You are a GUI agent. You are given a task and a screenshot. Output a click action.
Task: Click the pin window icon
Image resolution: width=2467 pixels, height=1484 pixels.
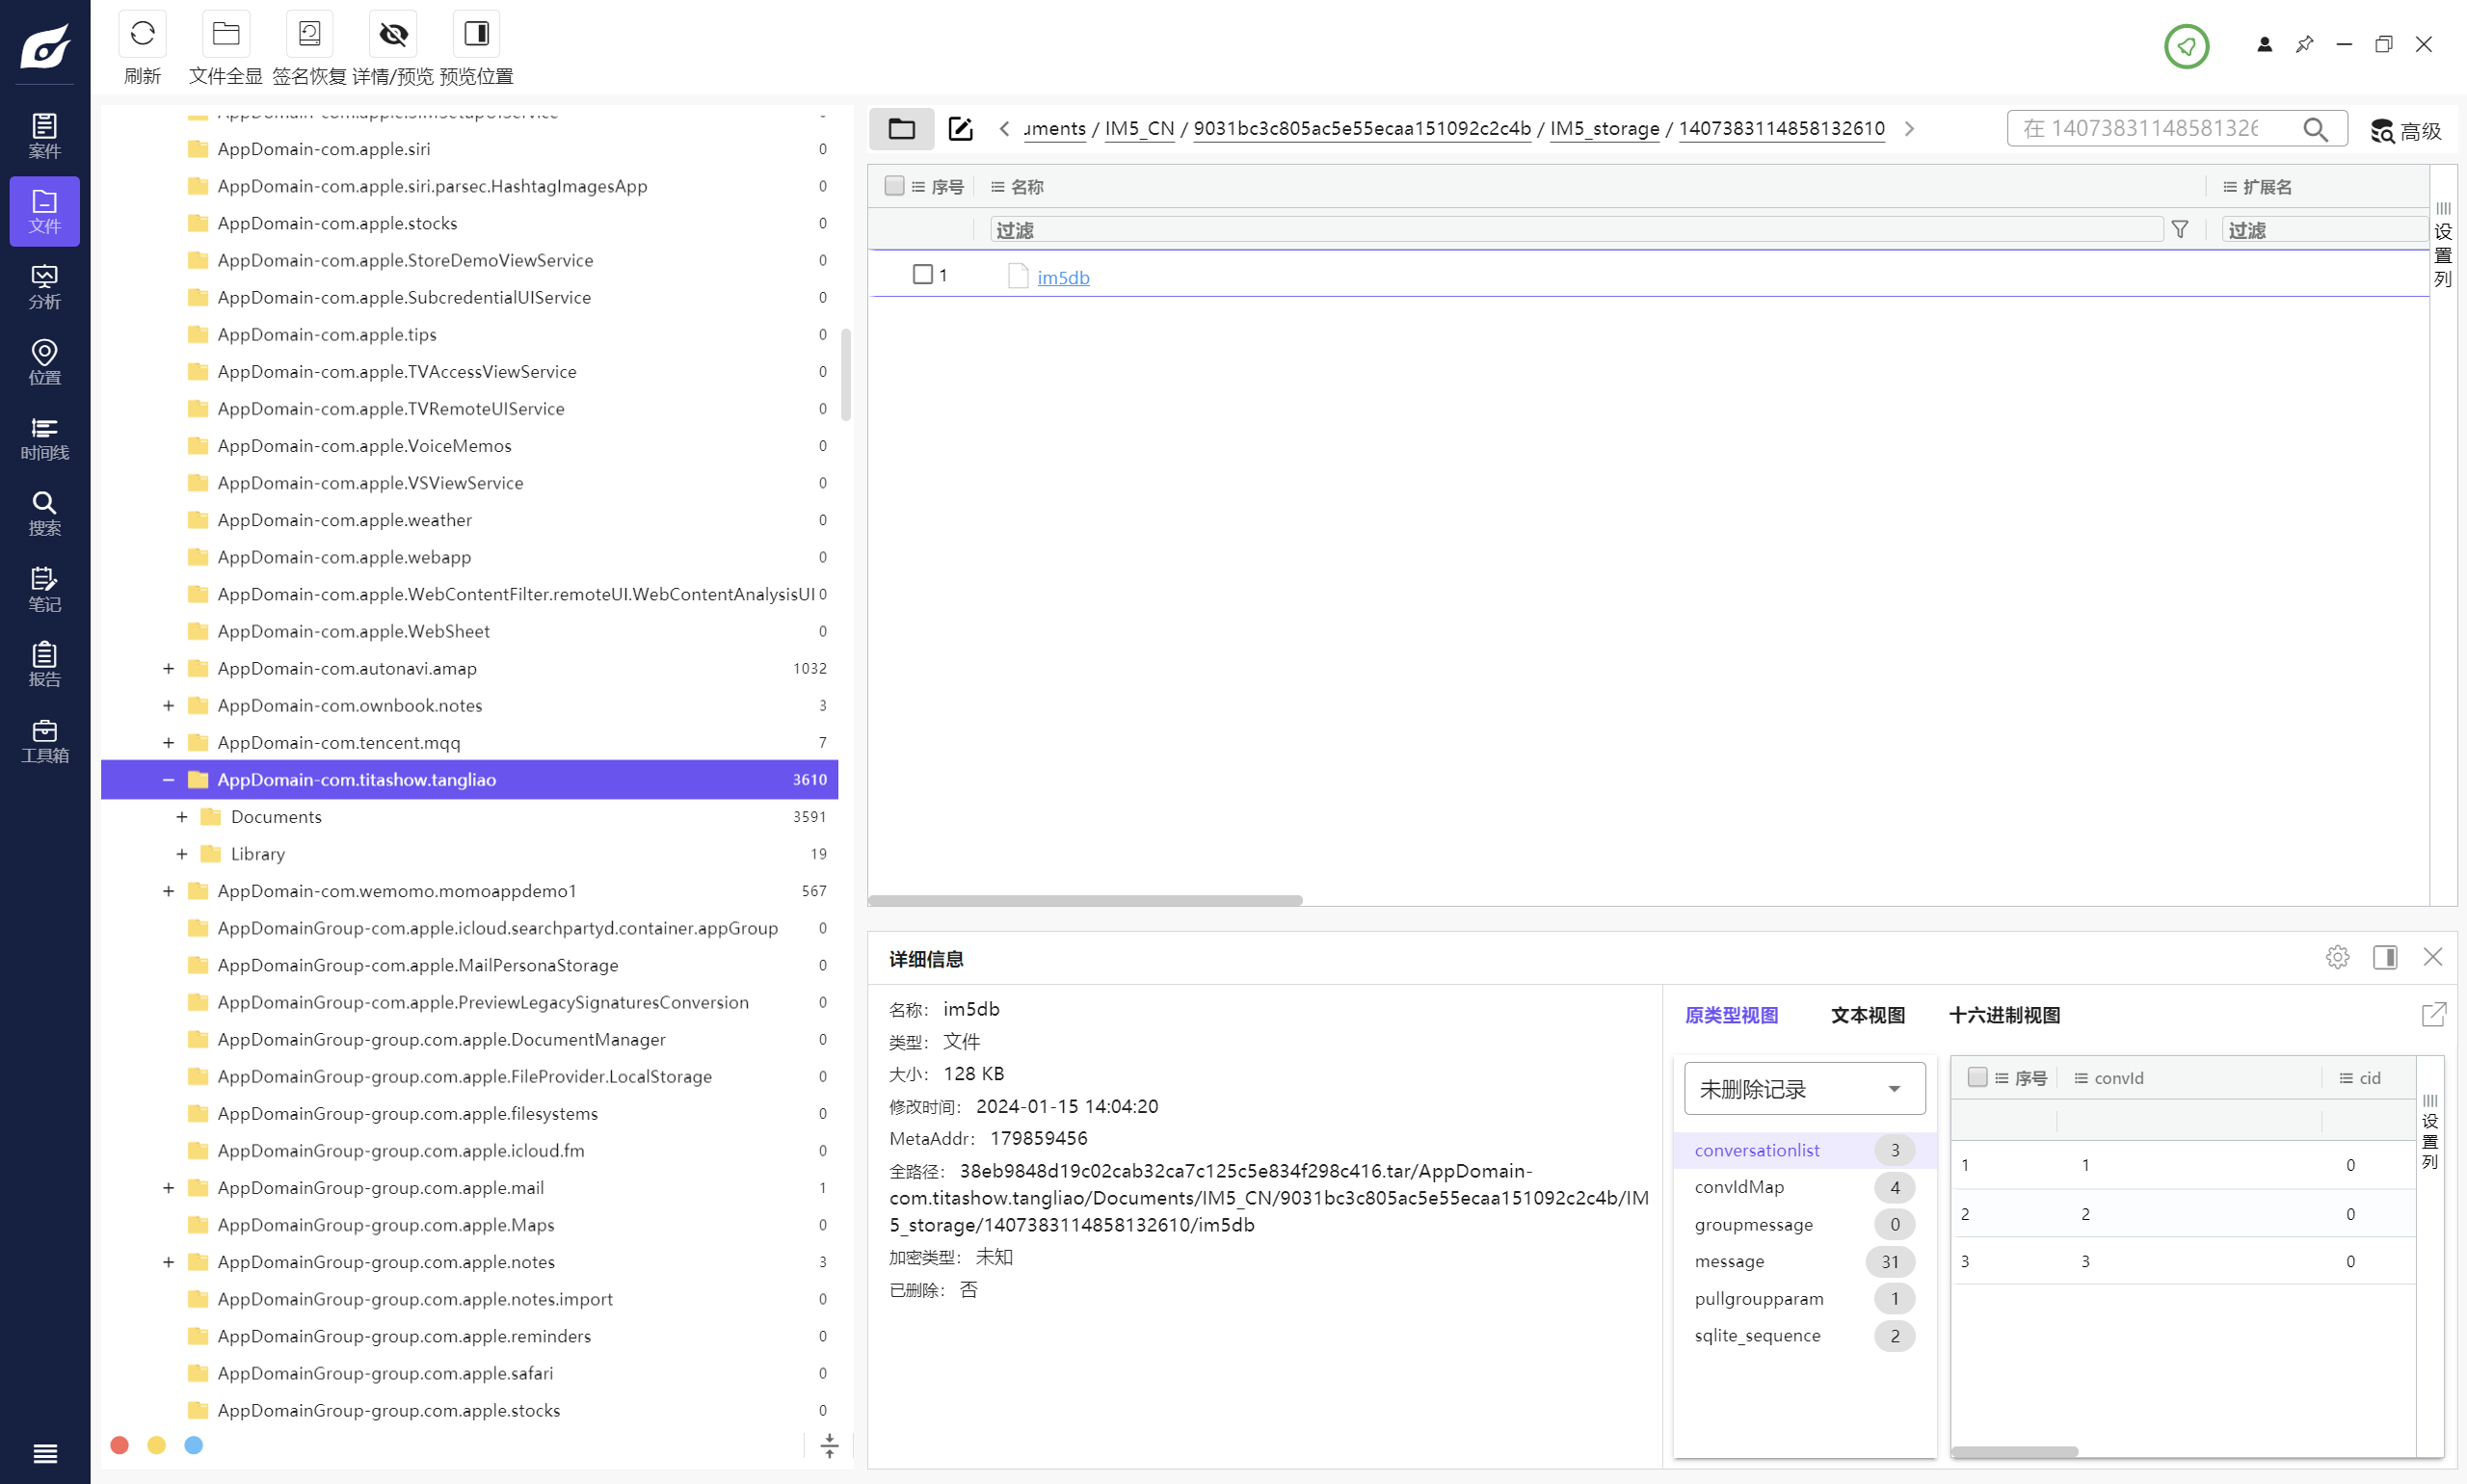tap(2304, 44)
